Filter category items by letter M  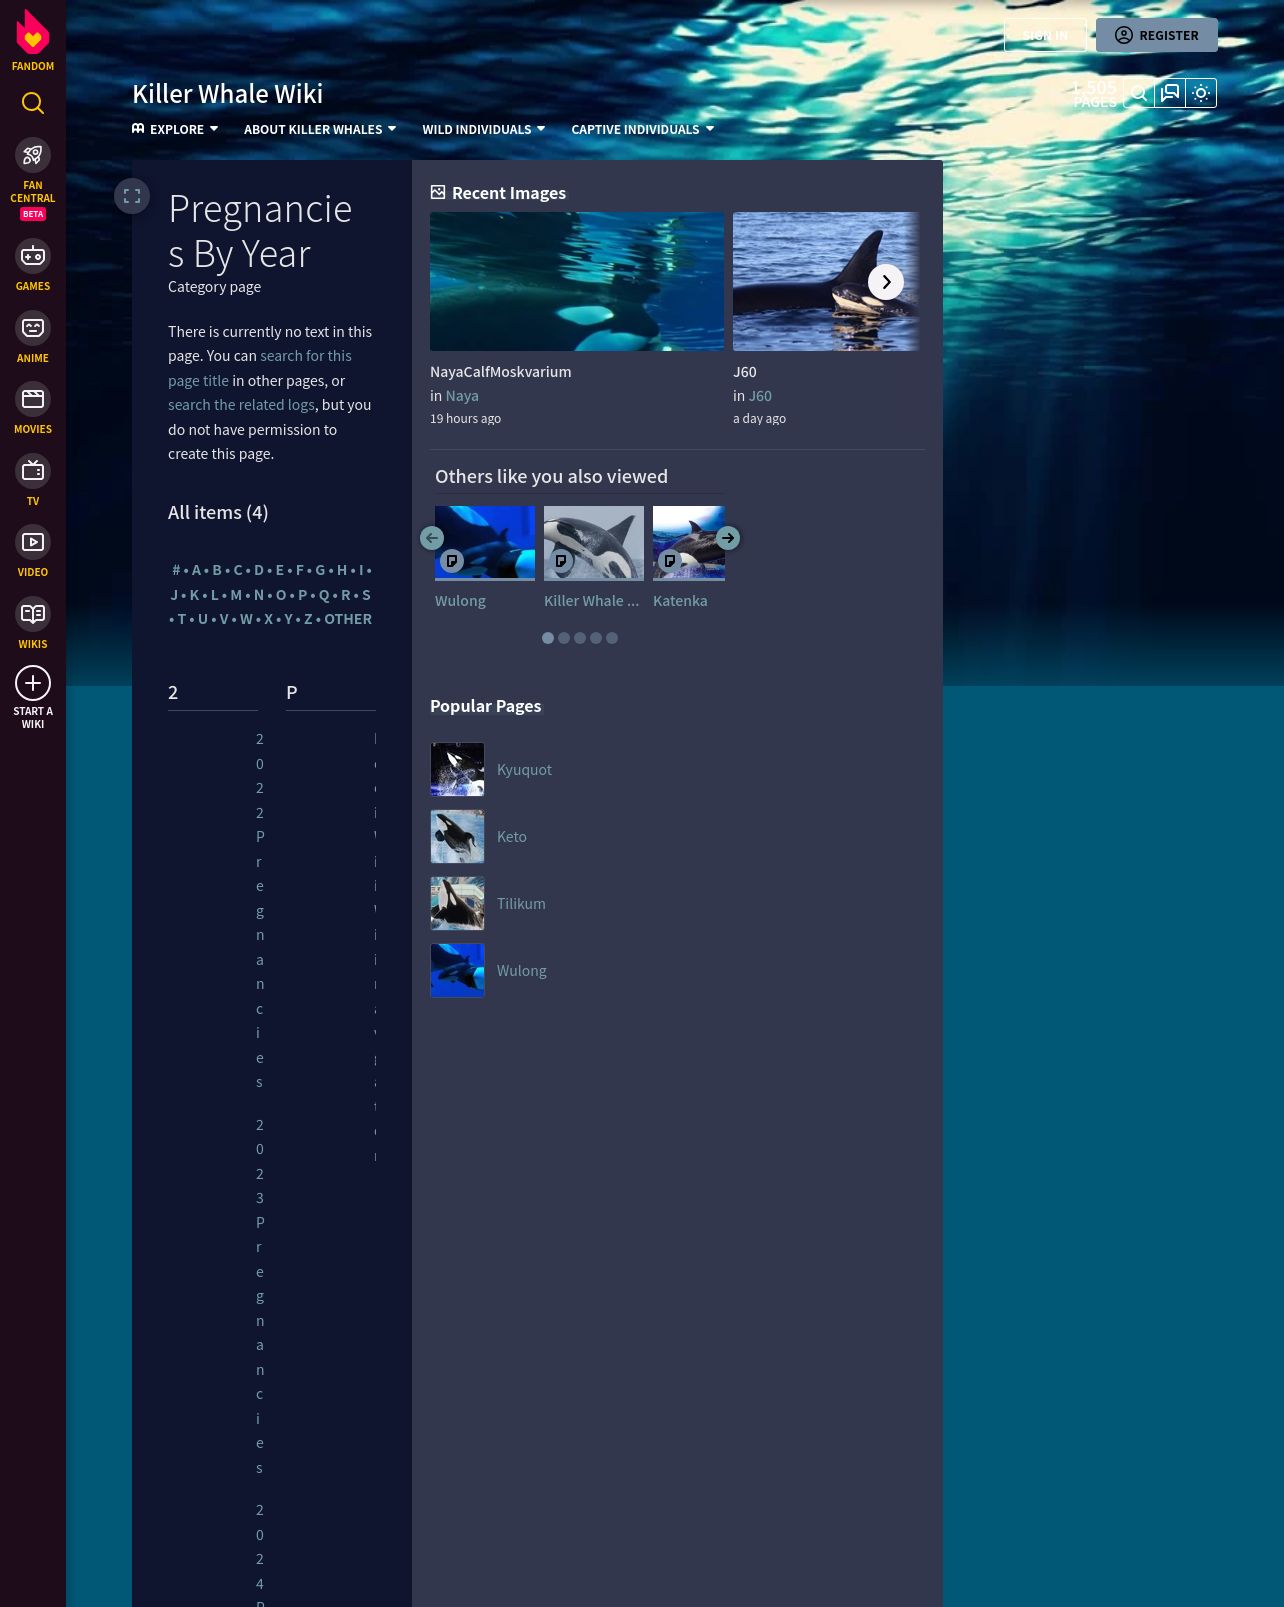click(236, 595)
